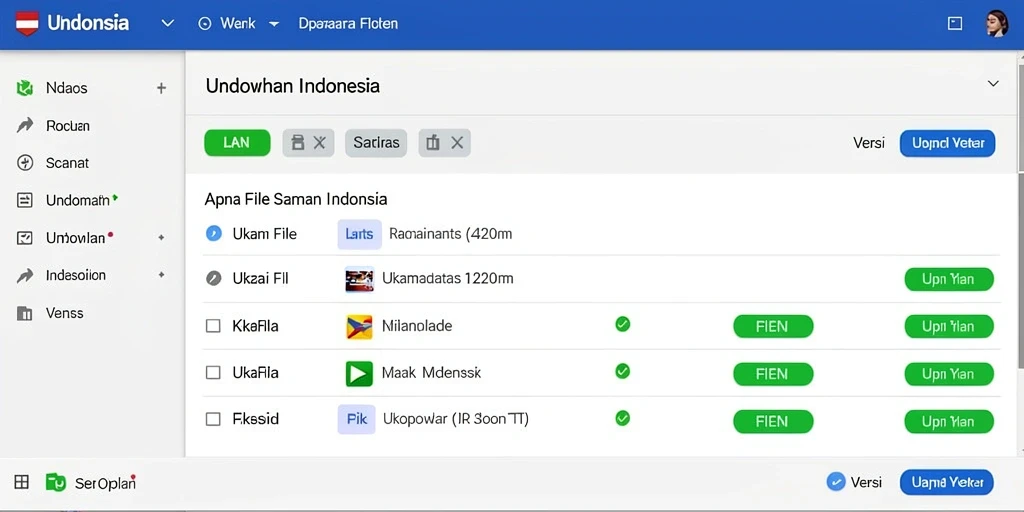Expand the Indesoiion sidebar item
The width and height of the screenshot is (1024, 512).
coord(161,276)
